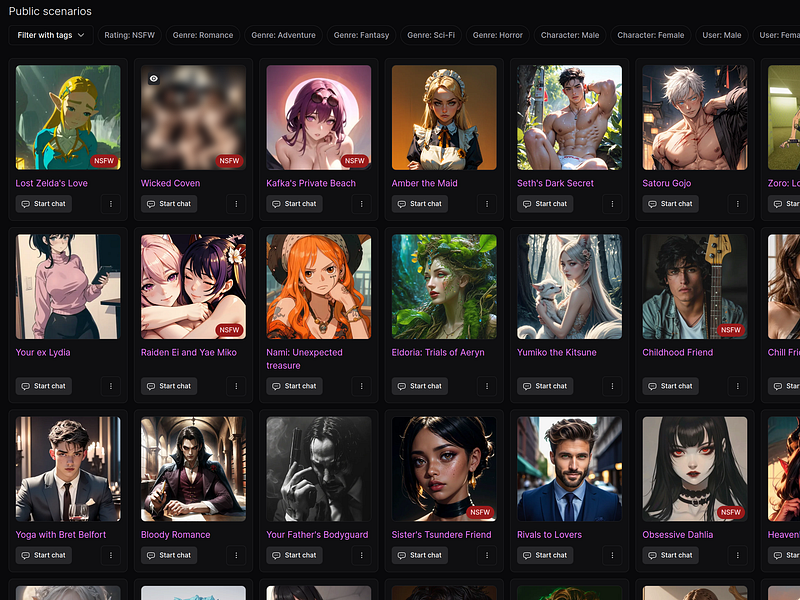Viewport: 800px width, 600px height.
Task: Open the Kafka's Private Beach title link
Action: [x=311, y=183]
